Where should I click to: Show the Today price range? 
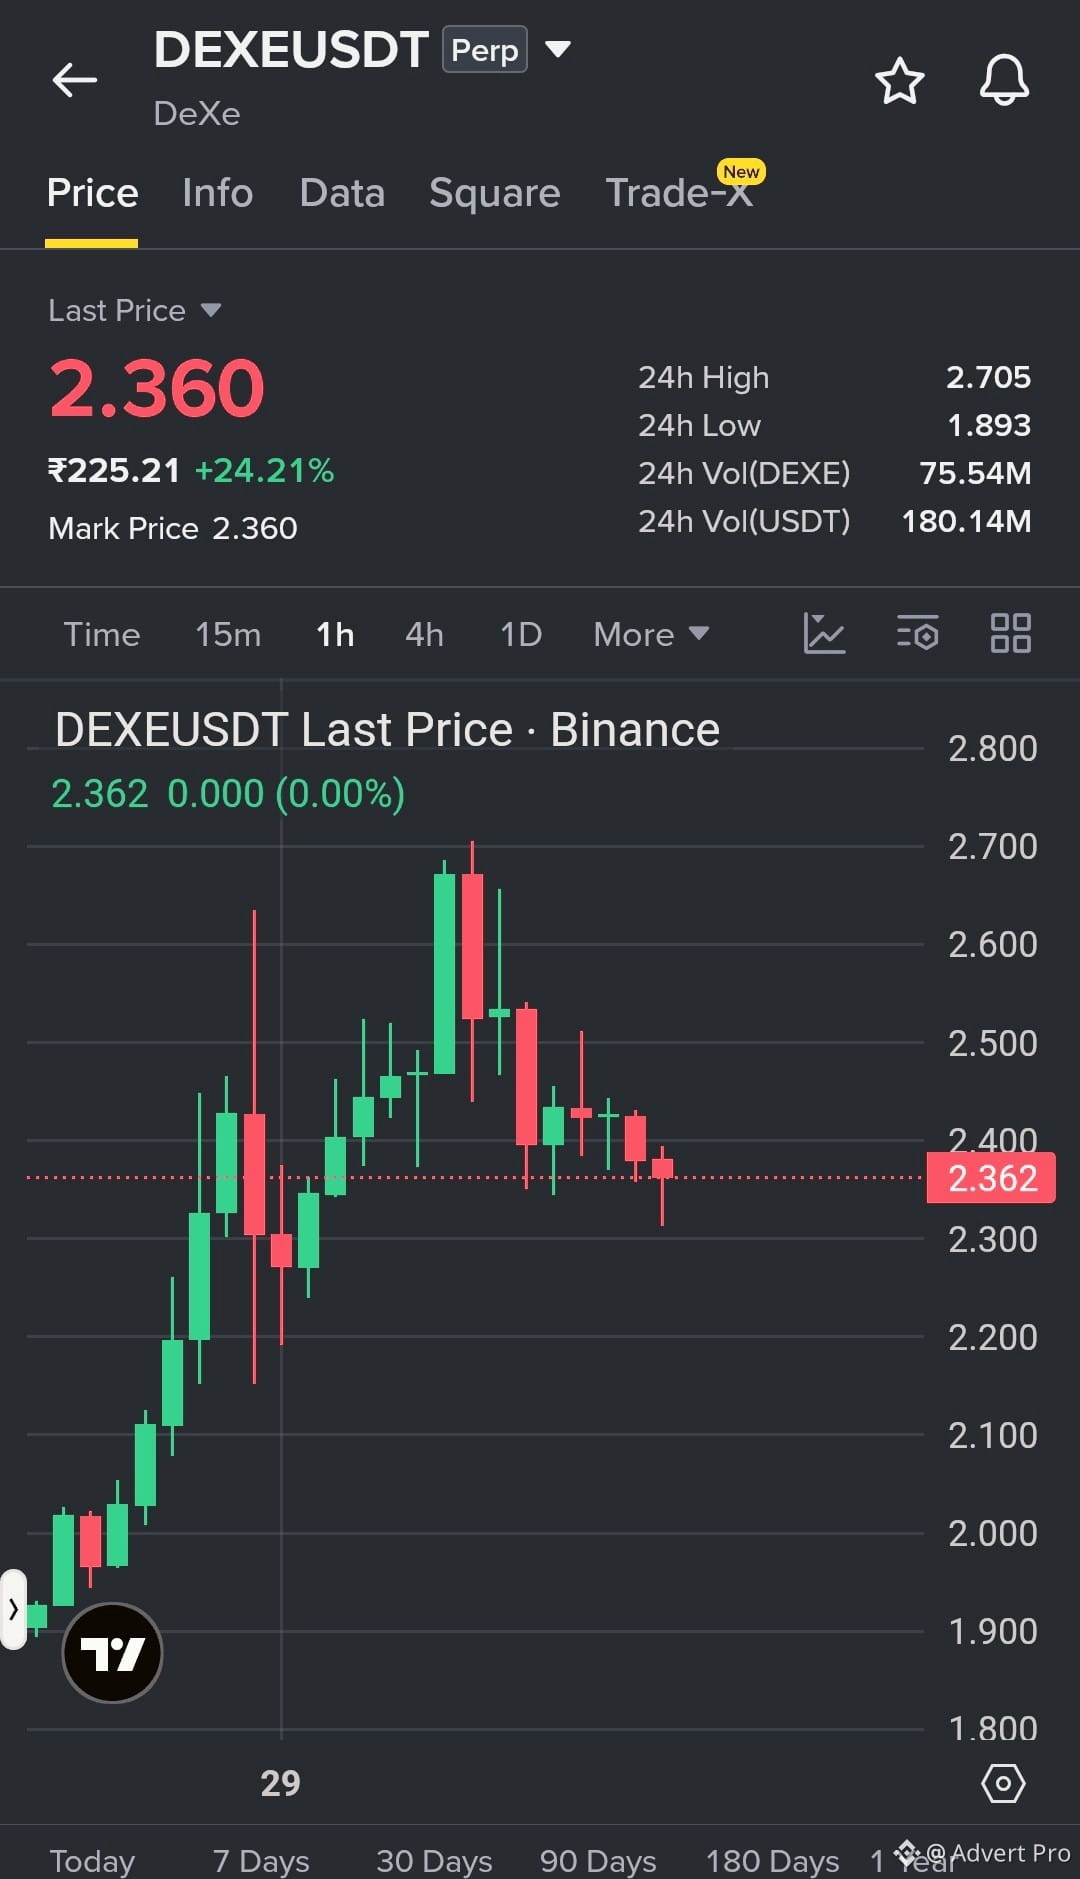pos(92,1861)
